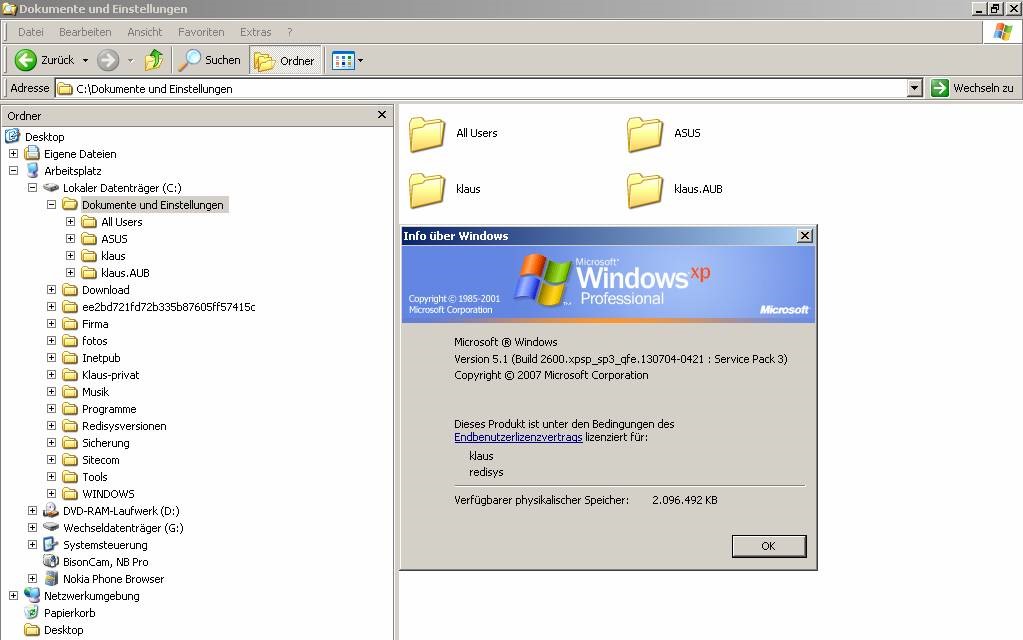The width and height of the screenshot is (1023, 640).
Task: Select Lokaler Datenträger (C:) drive icon
Action: (51, 188)
